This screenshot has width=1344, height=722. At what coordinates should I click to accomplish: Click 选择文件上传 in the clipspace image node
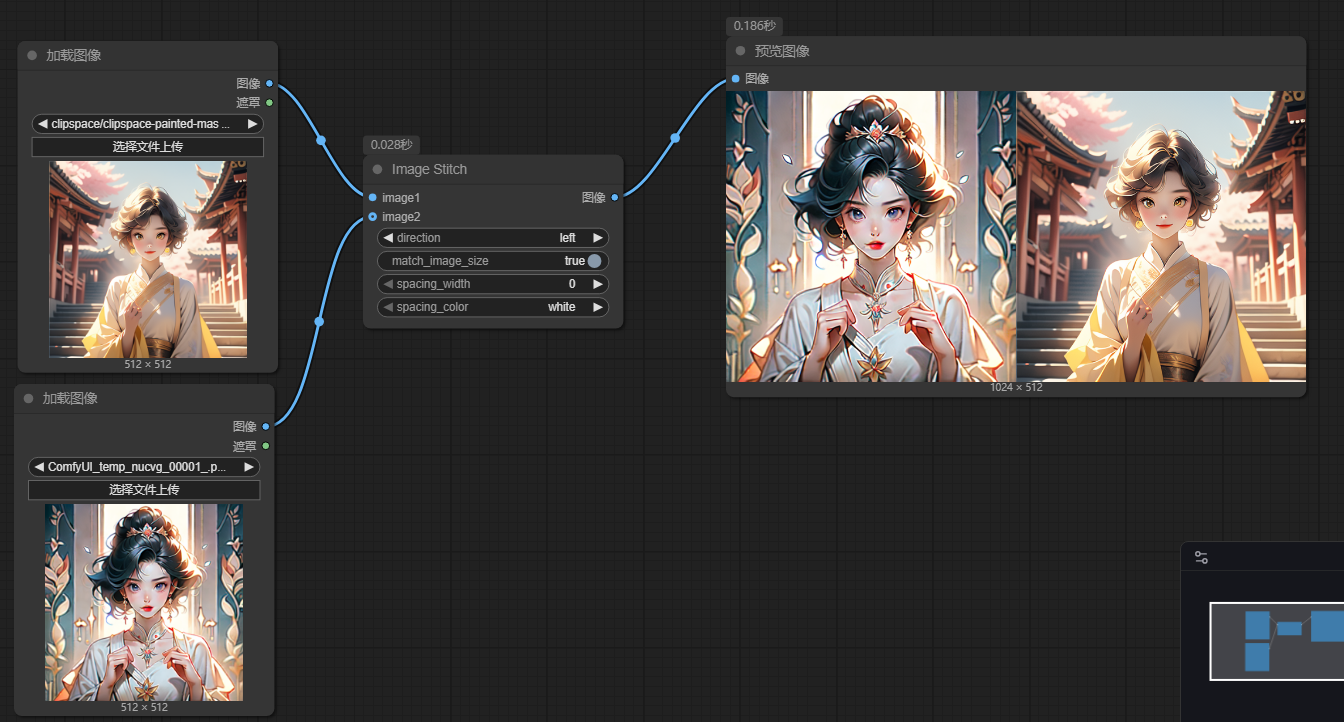click(x=147, y=147)
